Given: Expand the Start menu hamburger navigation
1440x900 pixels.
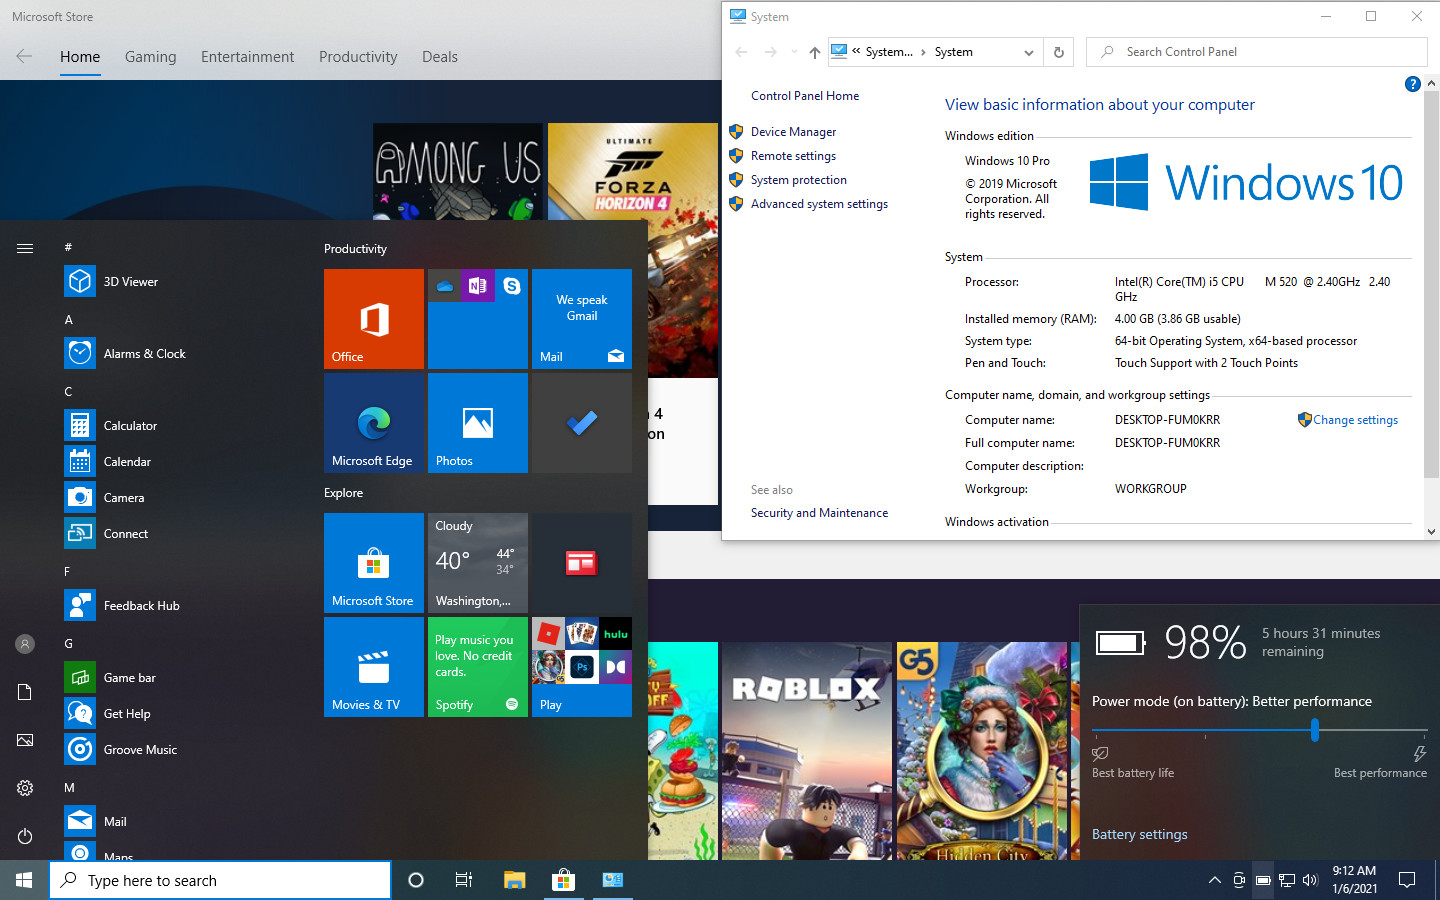Looking at the screenshot, I should tap(25, 248).
